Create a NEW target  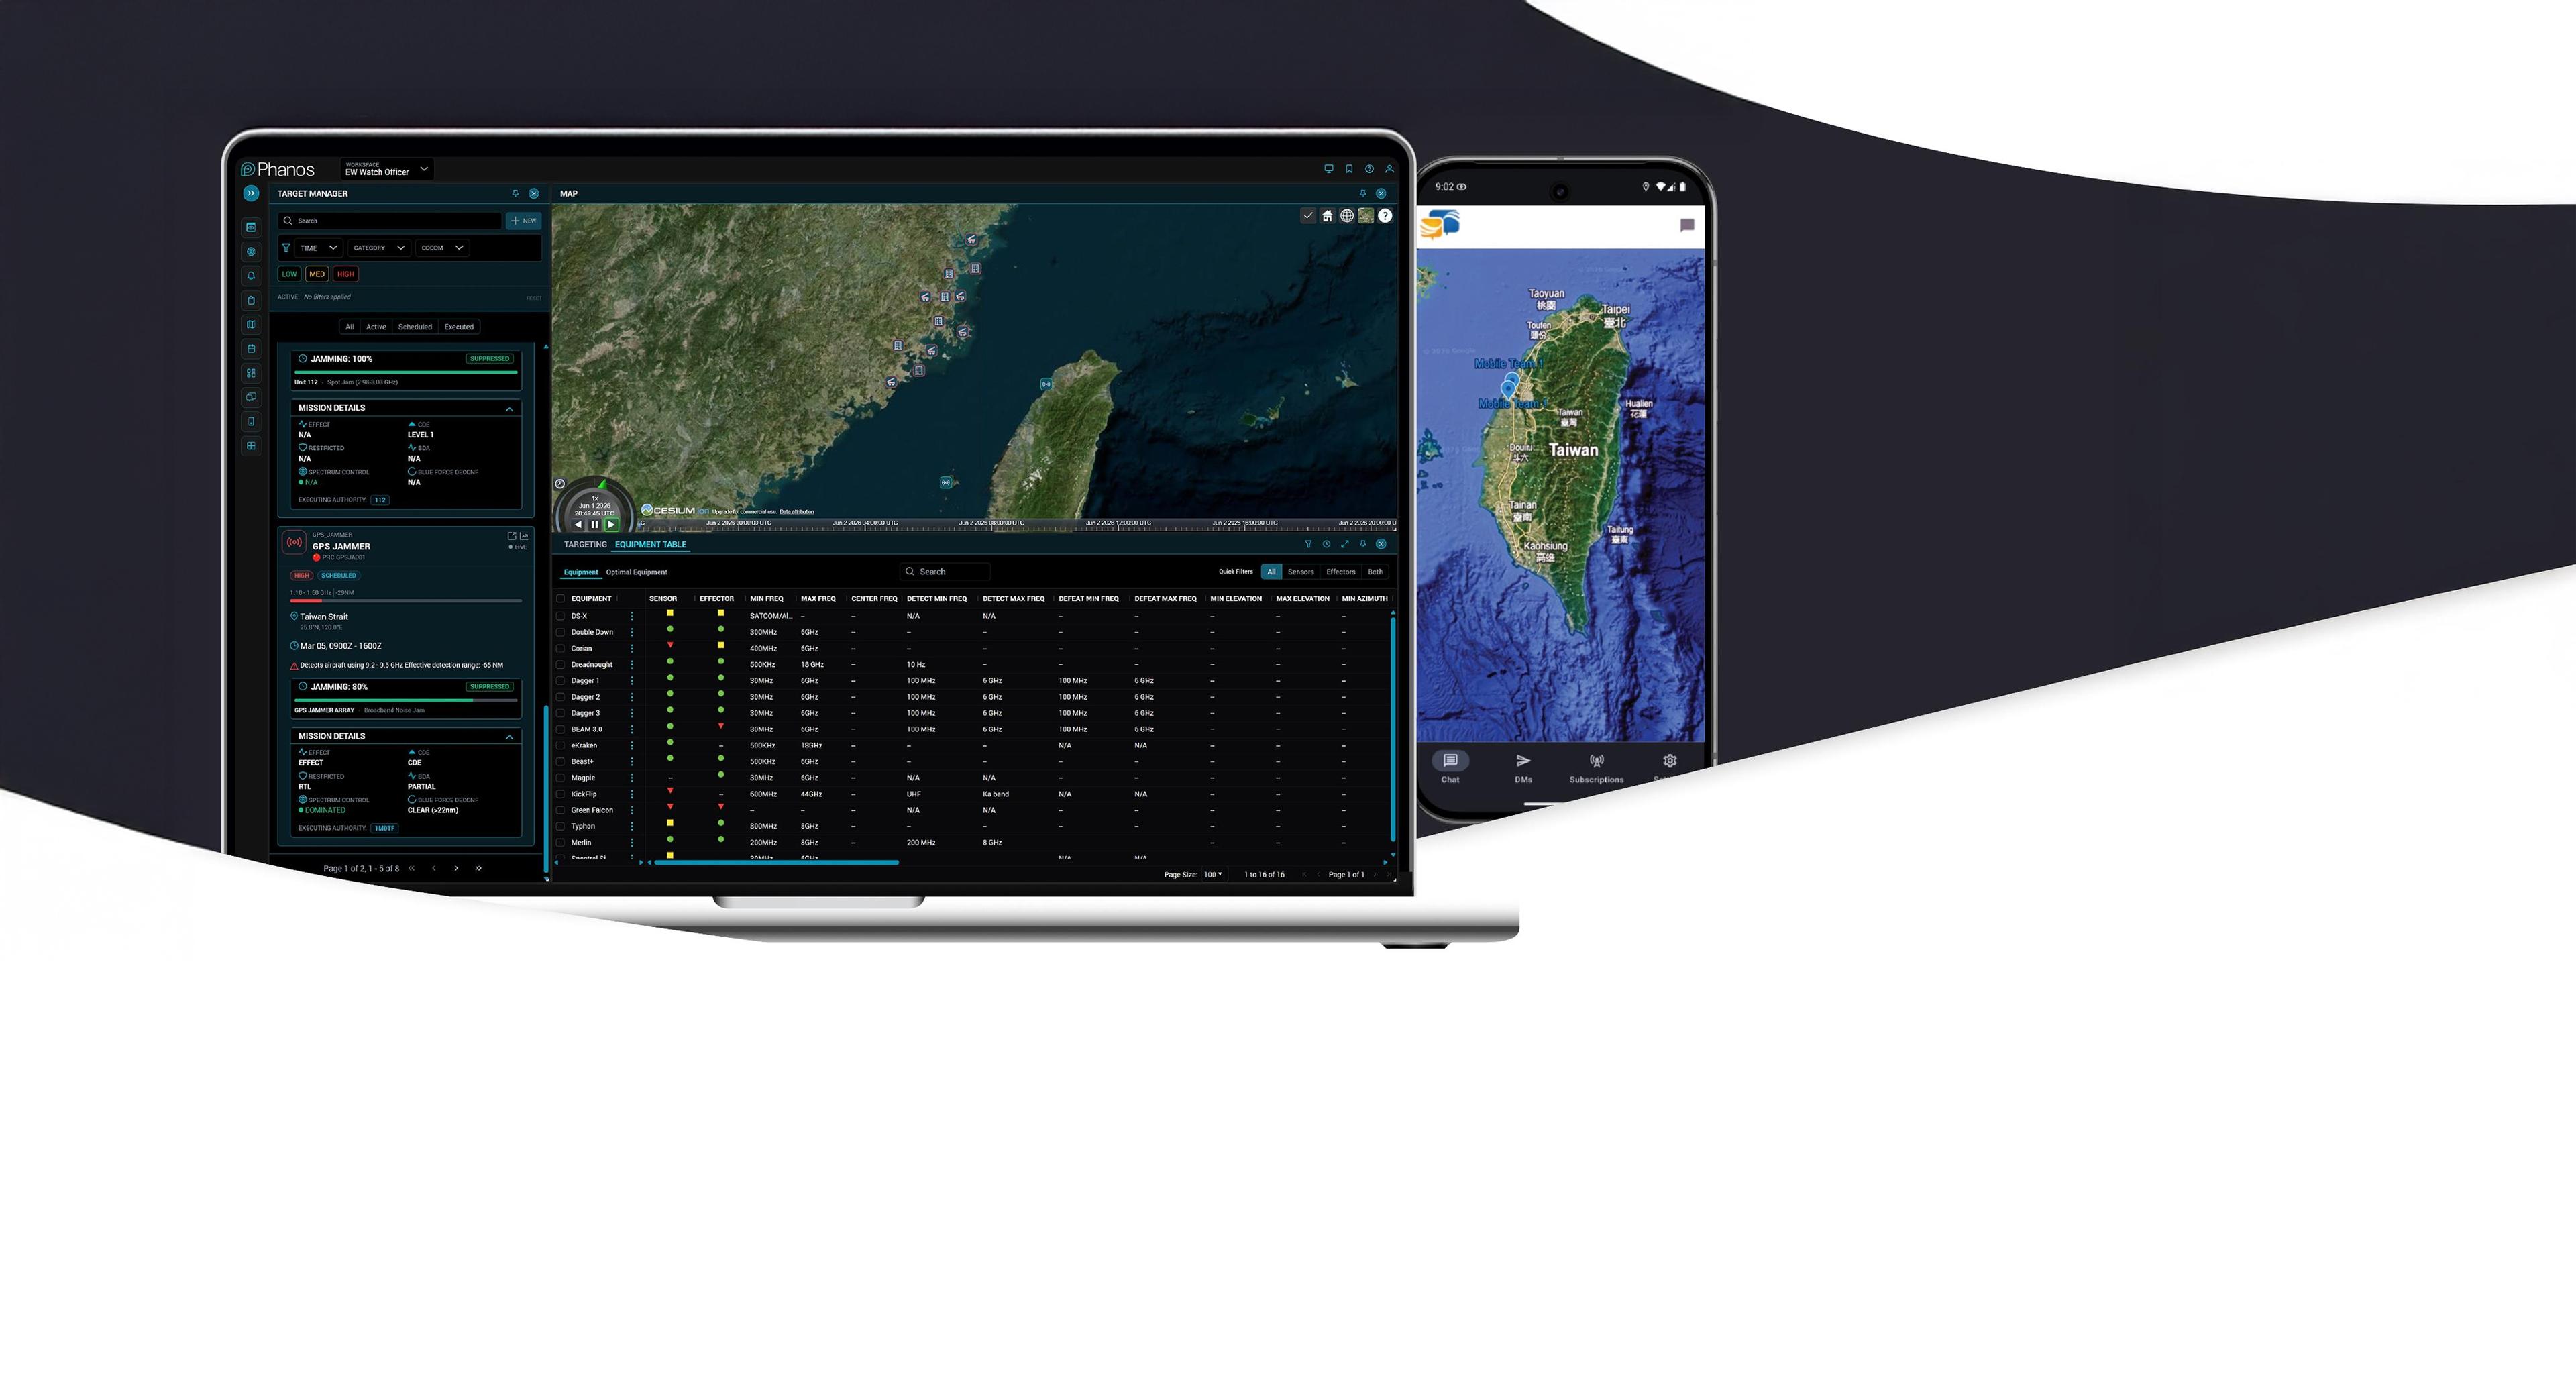pos(523,221)
